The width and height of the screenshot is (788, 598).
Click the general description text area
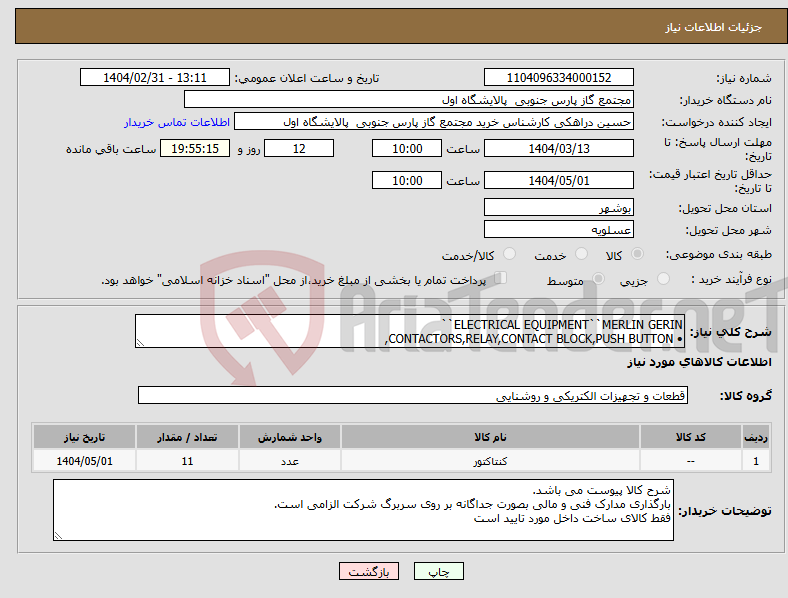pos(410,331)
